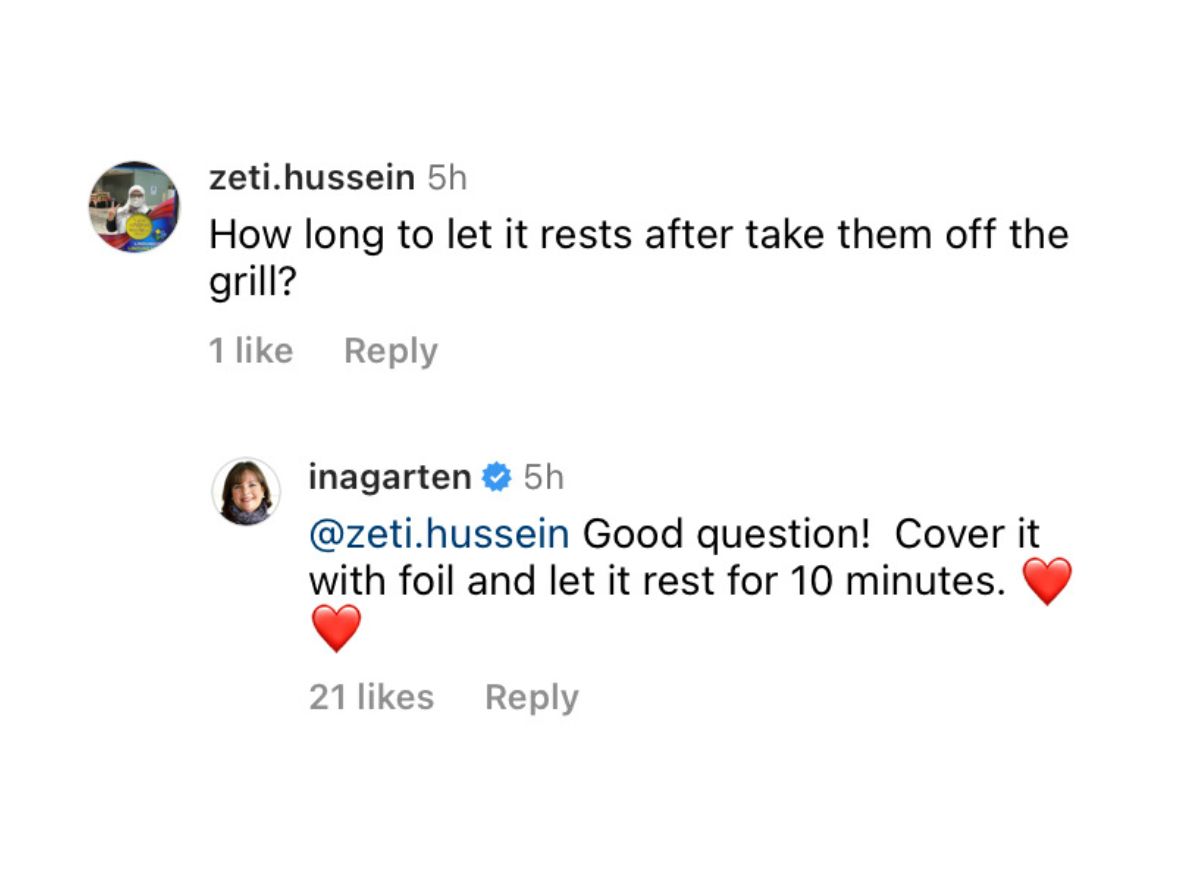Click the 5h timestamp beside inagarten
The image size is (1200, 879).
point(543,477)
